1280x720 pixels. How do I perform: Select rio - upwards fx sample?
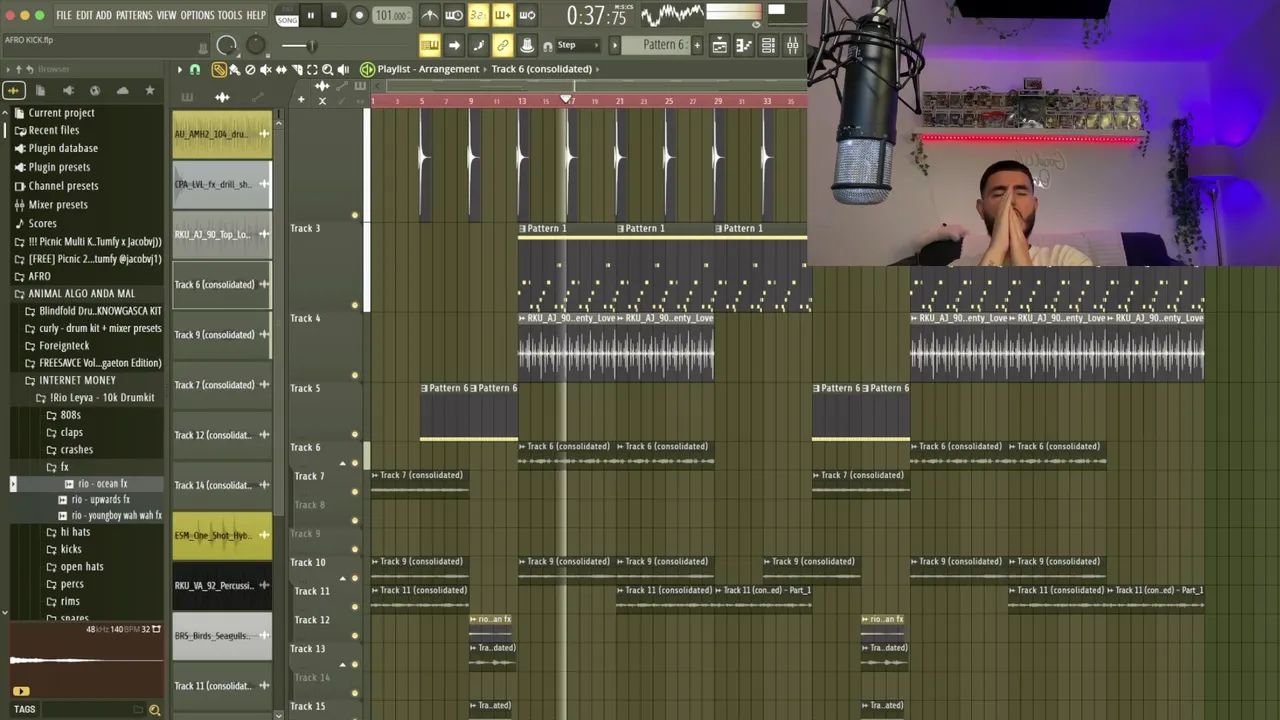pyautogui.click(x=100, y=500)
